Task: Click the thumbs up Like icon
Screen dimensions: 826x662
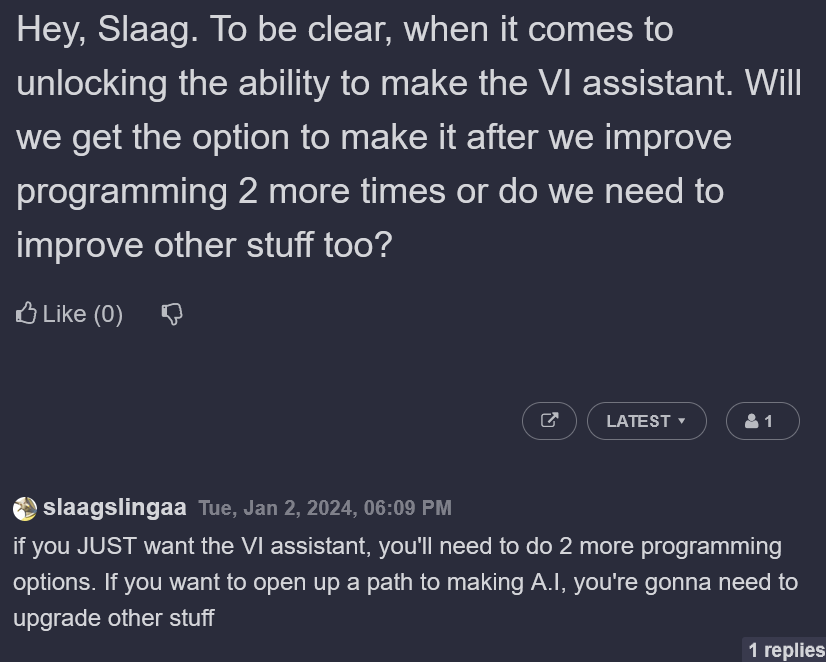Action: [27, 313]
